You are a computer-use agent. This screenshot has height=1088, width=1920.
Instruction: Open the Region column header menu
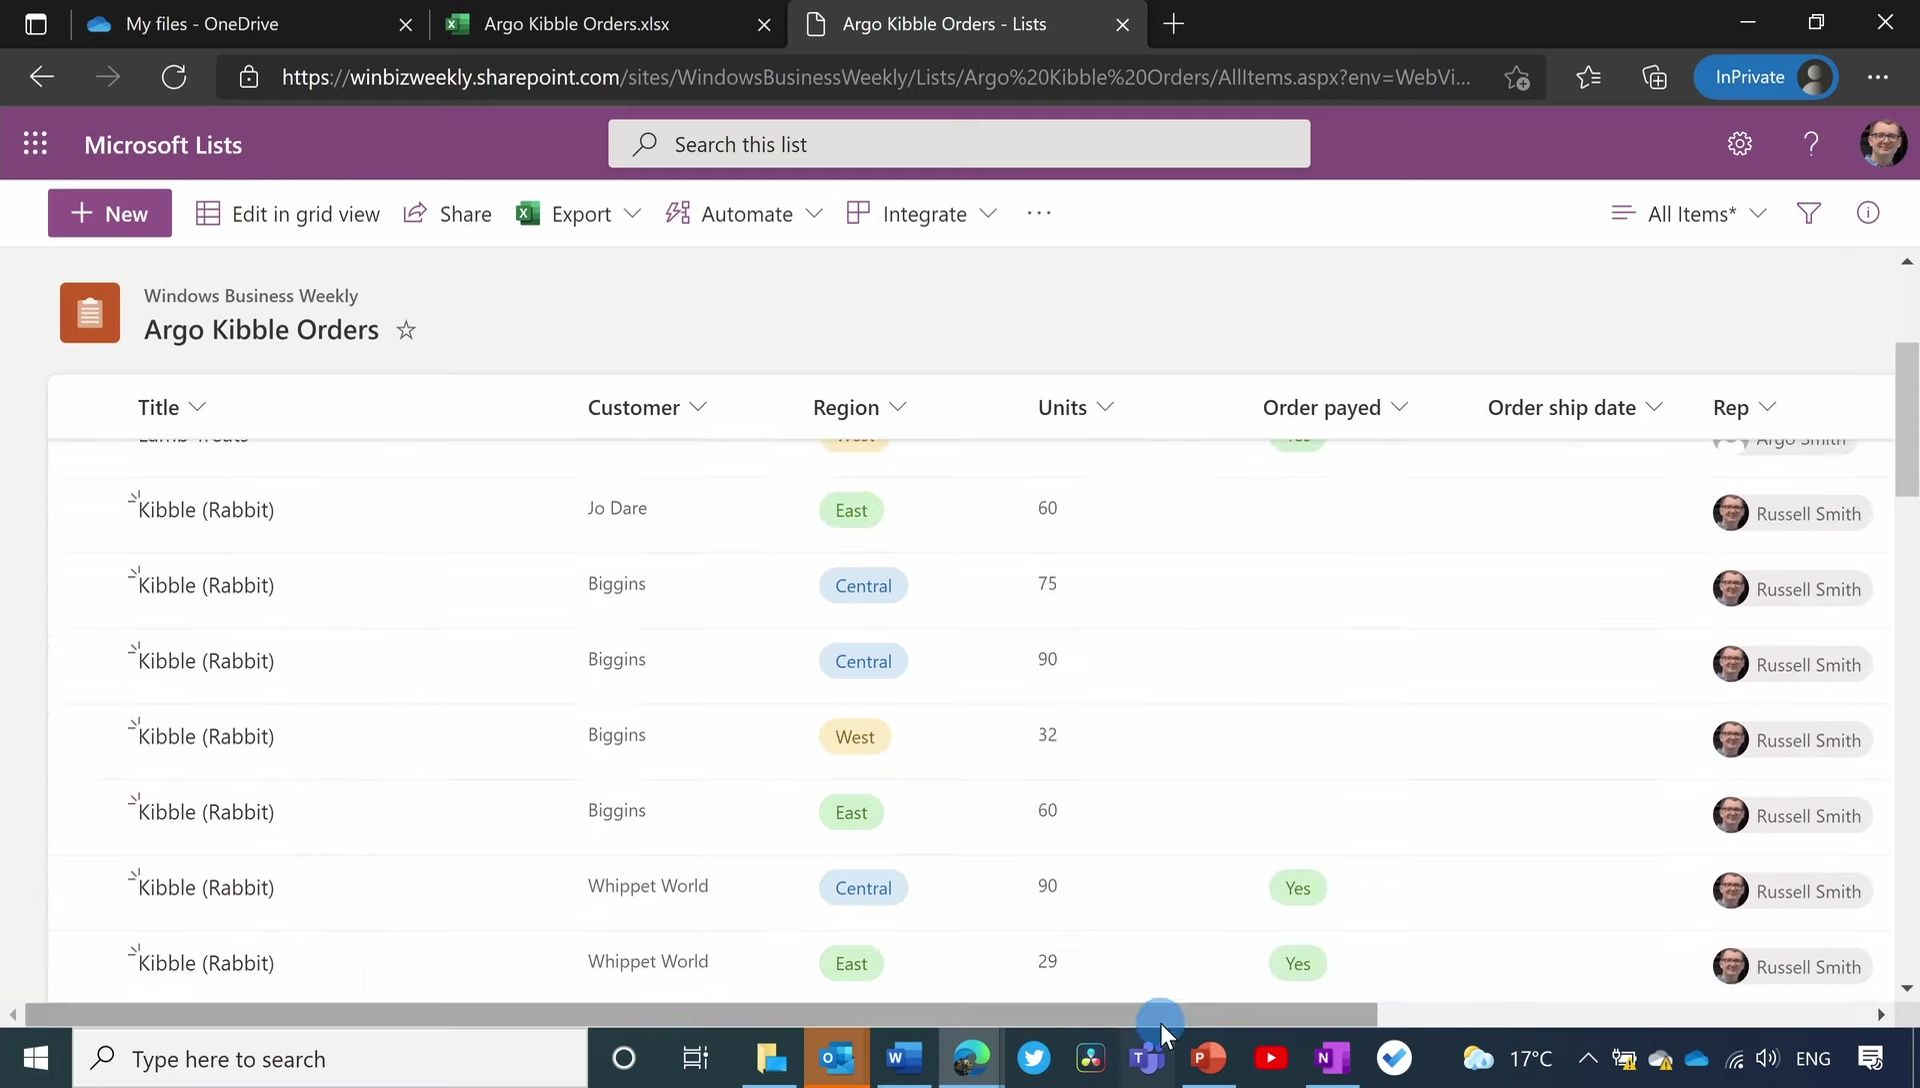pyautogui.click(x=860, y=407)
